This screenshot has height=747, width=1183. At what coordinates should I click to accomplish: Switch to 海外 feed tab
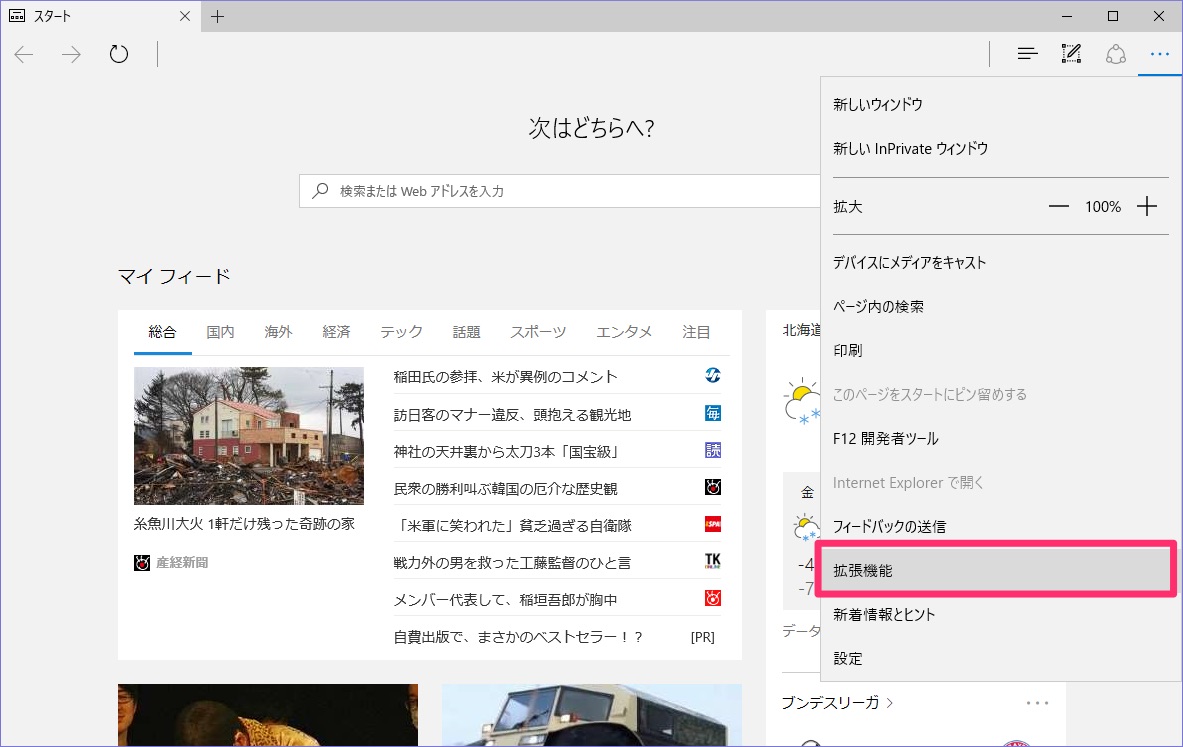point(278,332)
